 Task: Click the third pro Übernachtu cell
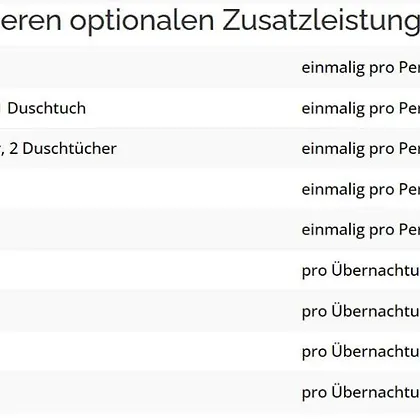361,351
